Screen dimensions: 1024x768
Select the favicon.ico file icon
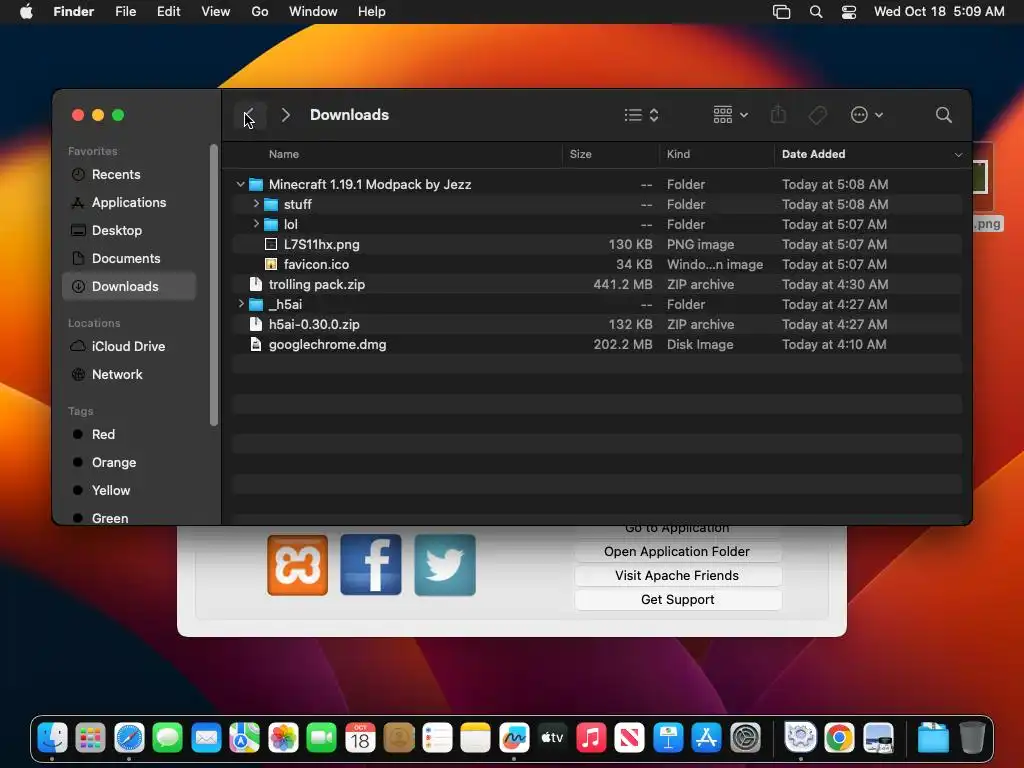tap(270, 264)
